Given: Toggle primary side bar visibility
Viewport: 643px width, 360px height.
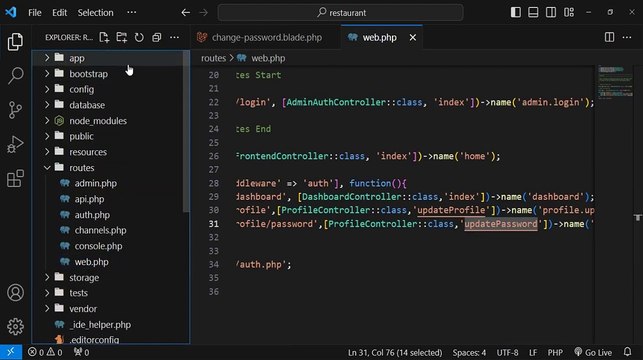Looking at the screenshot, I should 515,12.
